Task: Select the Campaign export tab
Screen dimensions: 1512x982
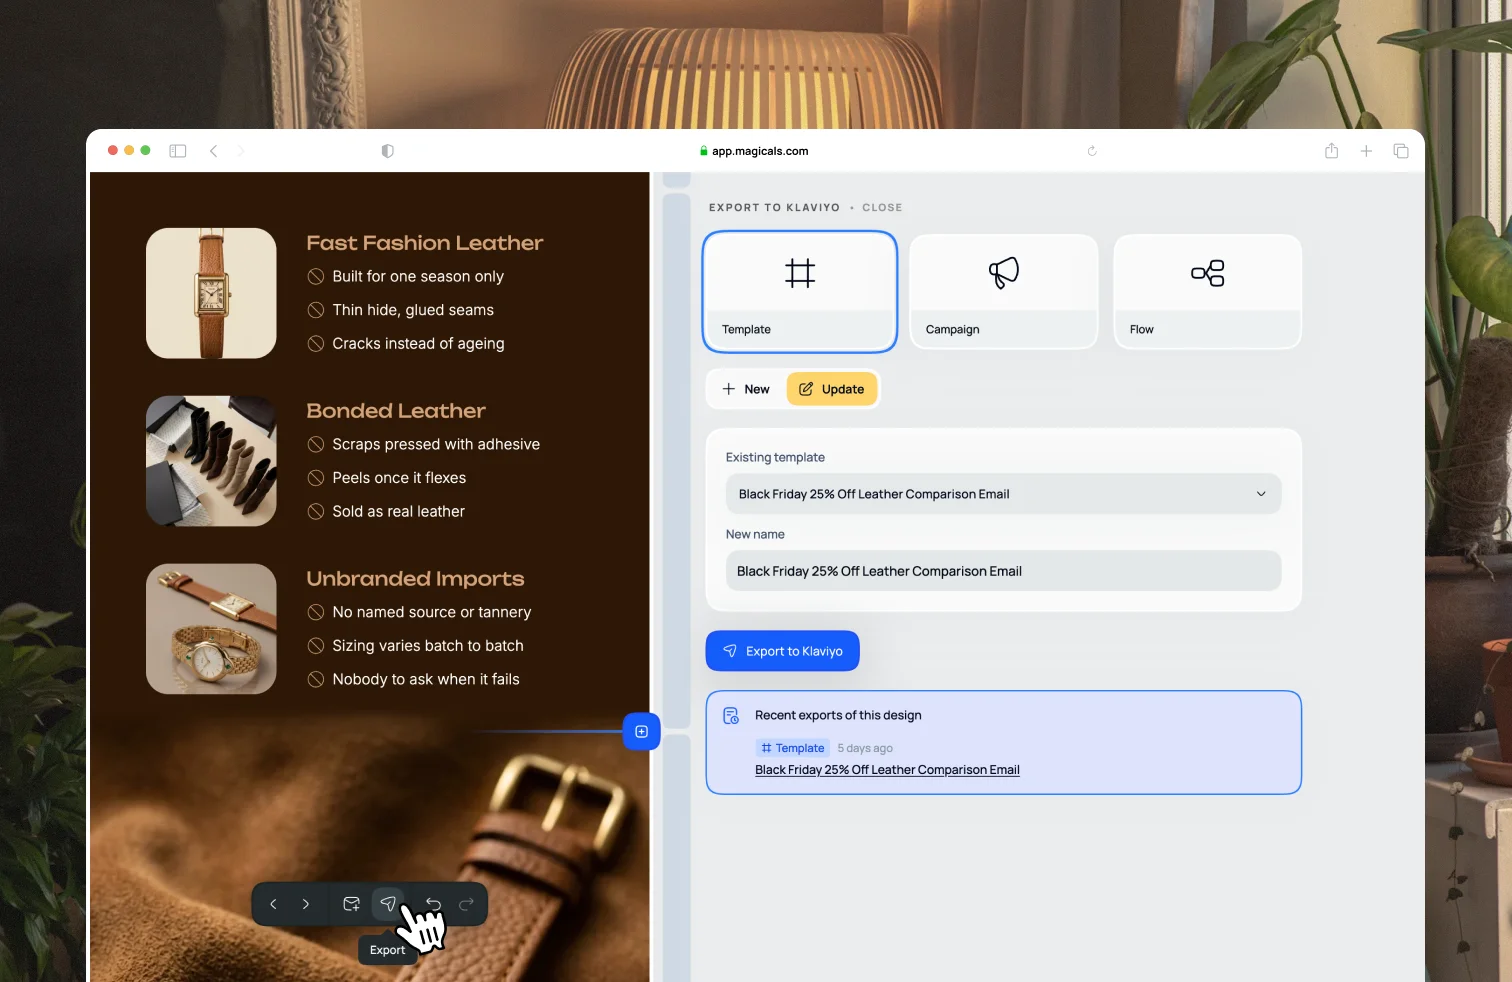Action: tap(1004, 292)
